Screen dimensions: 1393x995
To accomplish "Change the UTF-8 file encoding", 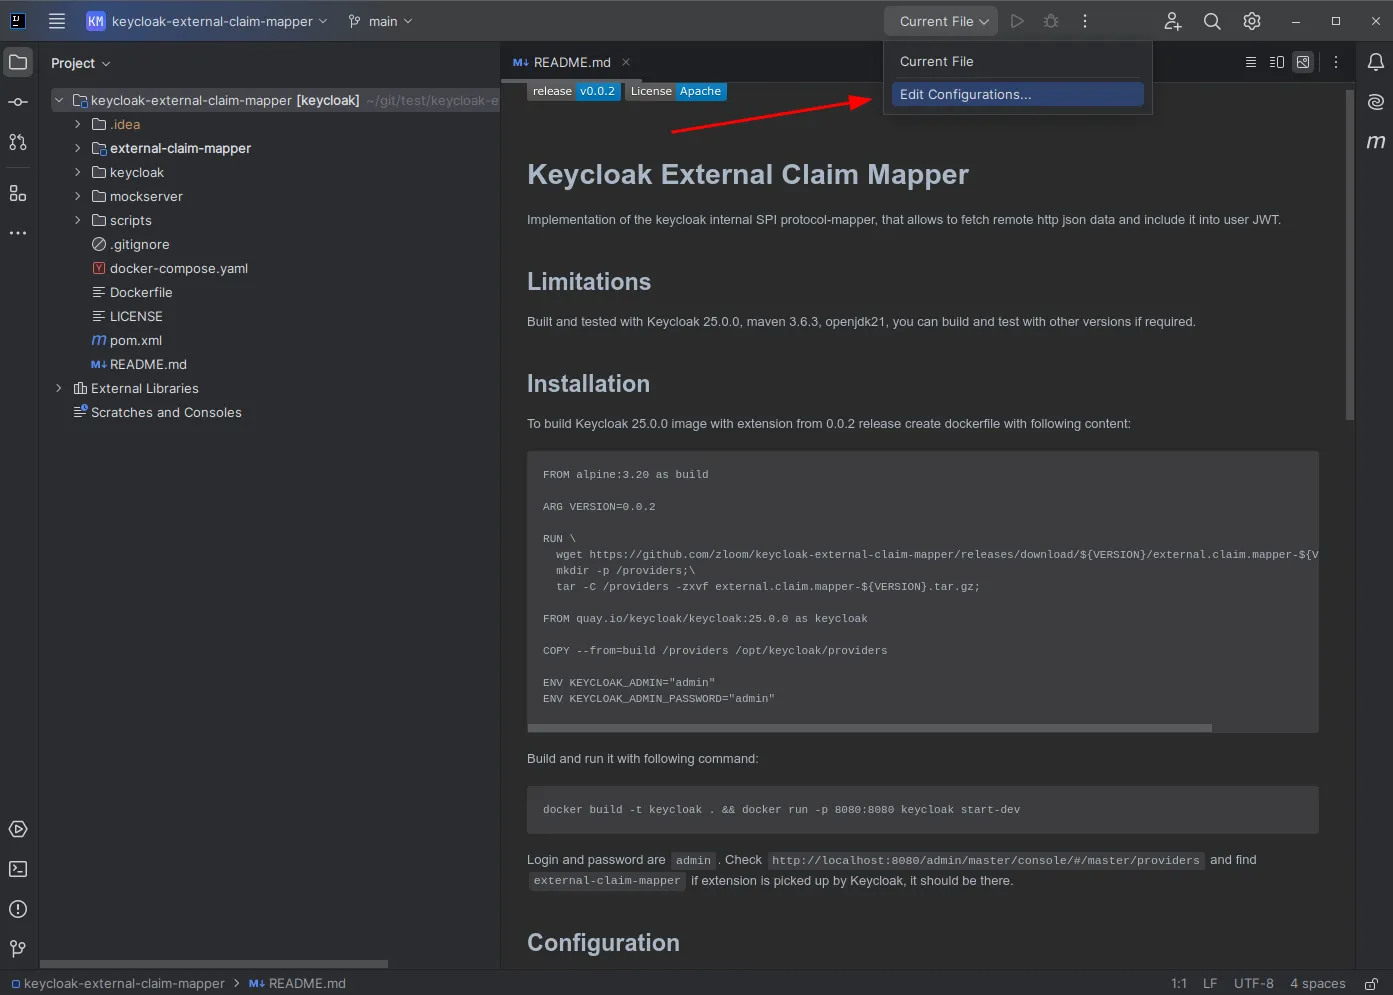I will pos(1253,983).
